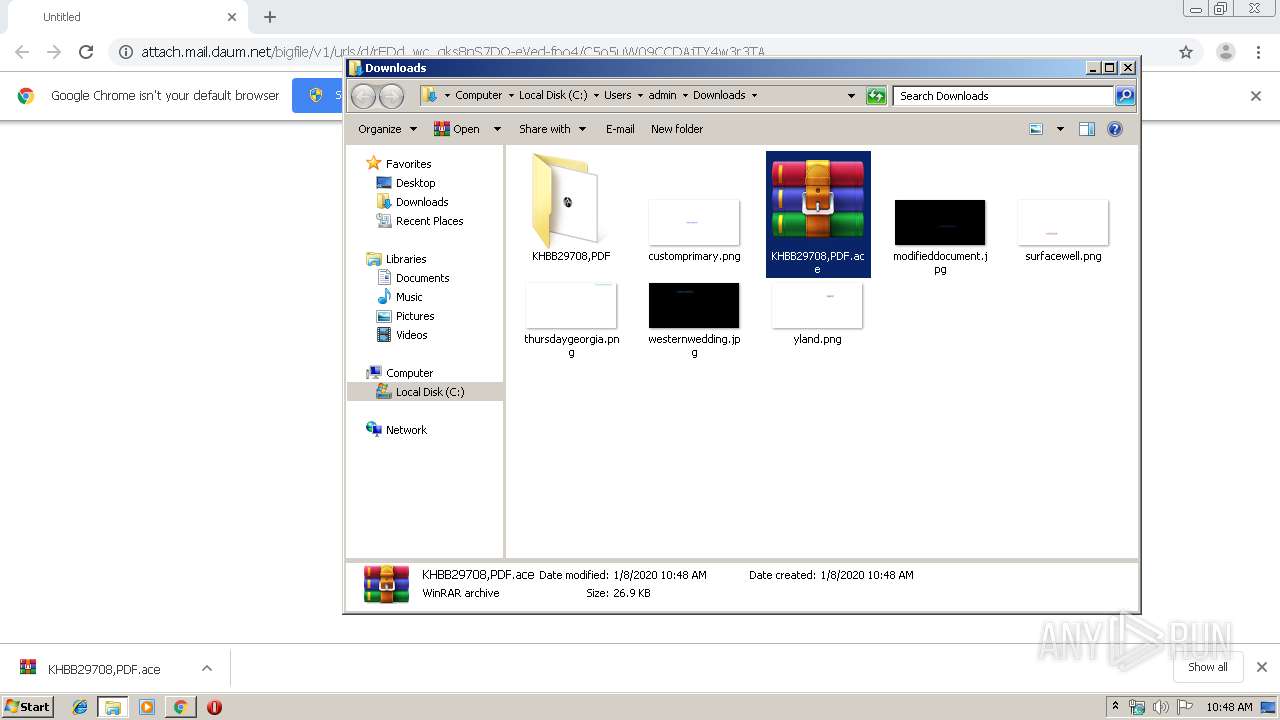Show hidden tray icons arrow
The height and width of the screenshot is (720, 1280).
click(x=1115, y=707)
